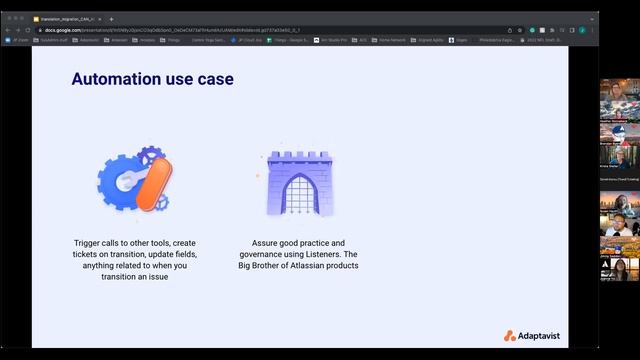This screenshot has height=360, width=640.
Task: Bookmark this page with the star icon
Action: 520,30
